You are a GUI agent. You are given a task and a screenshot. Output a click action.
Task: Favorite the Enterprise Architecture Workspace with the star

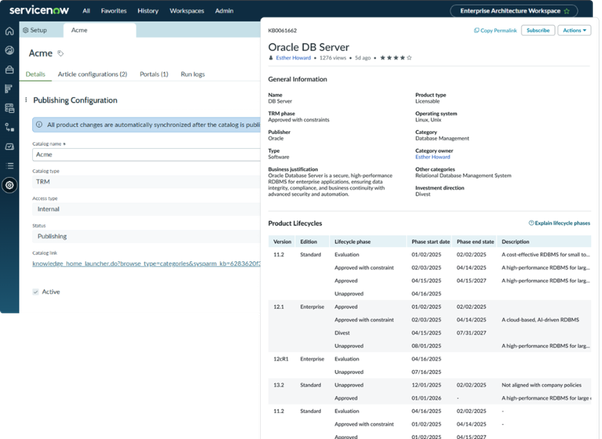coord(567,11)
